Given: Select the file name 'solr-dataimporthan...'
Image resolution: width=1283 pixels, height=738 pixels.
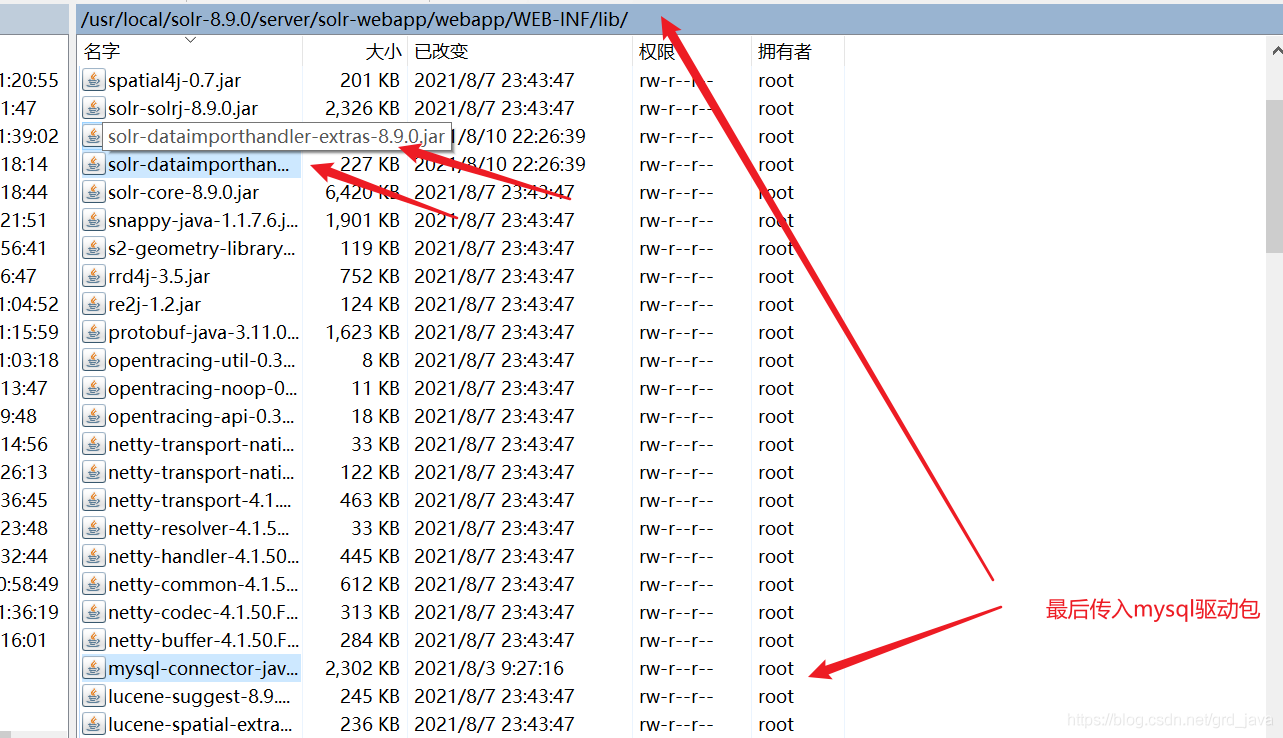Looking at the screenshot, I should [198, 164].
